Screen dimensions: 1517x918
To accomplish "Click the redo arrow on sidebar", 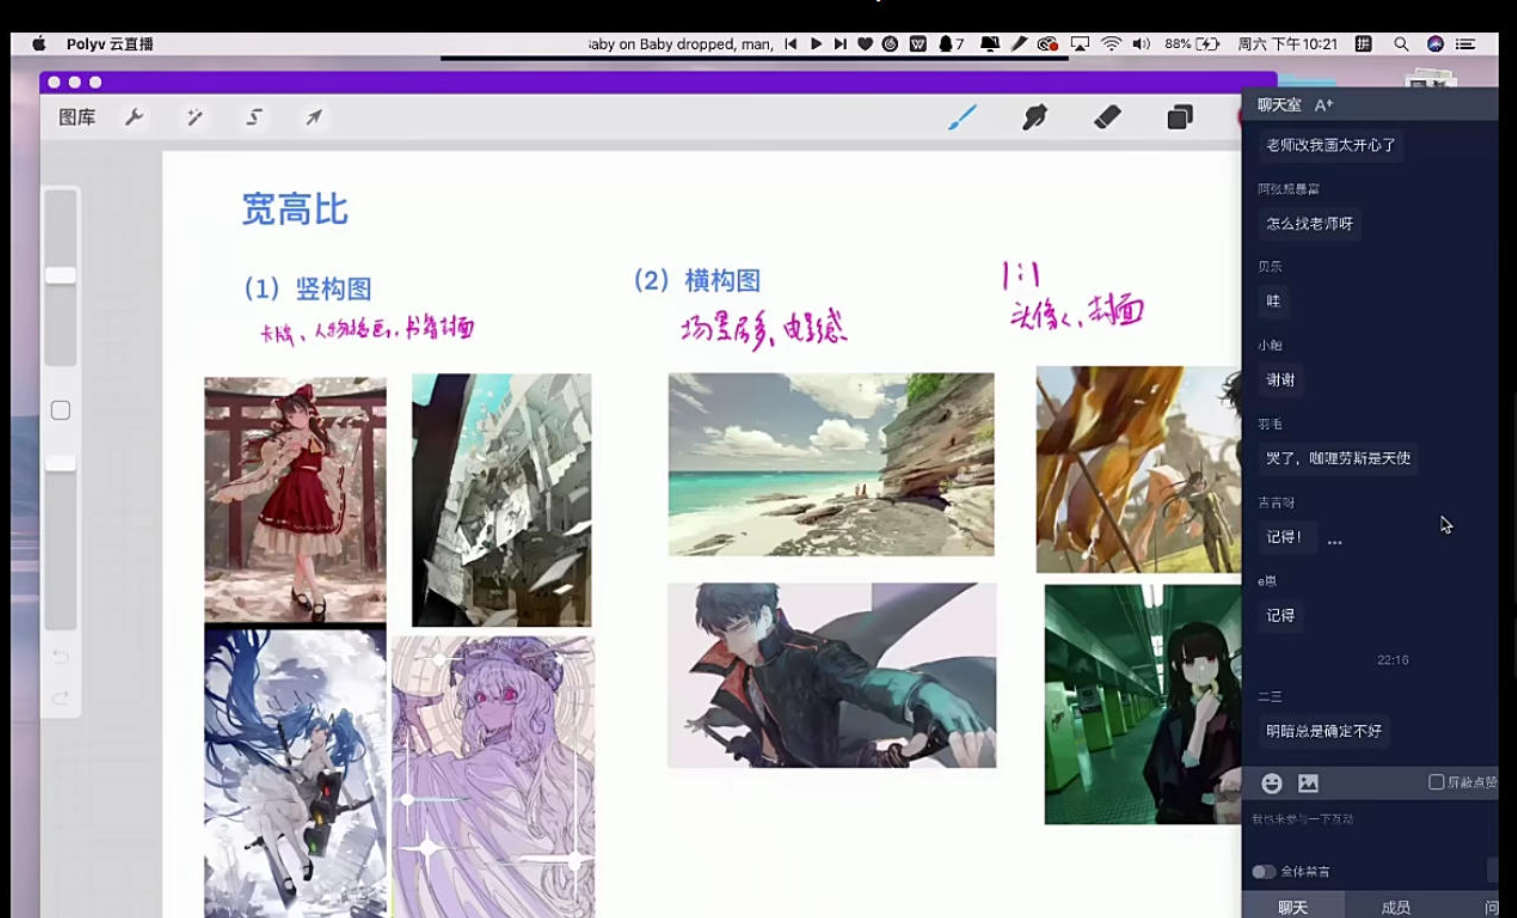I will 60,697.
